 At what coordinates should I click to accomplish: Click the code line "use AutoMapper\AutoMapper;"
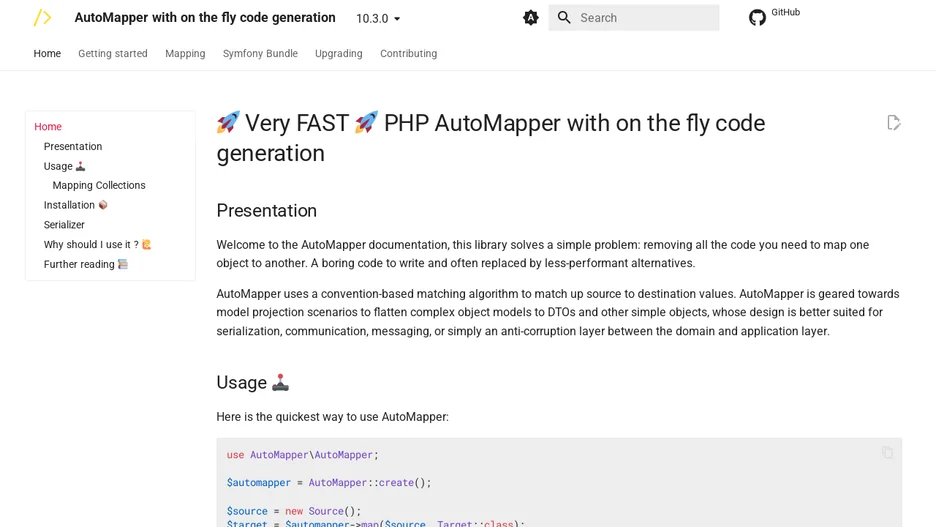click(x=303, y=455)
